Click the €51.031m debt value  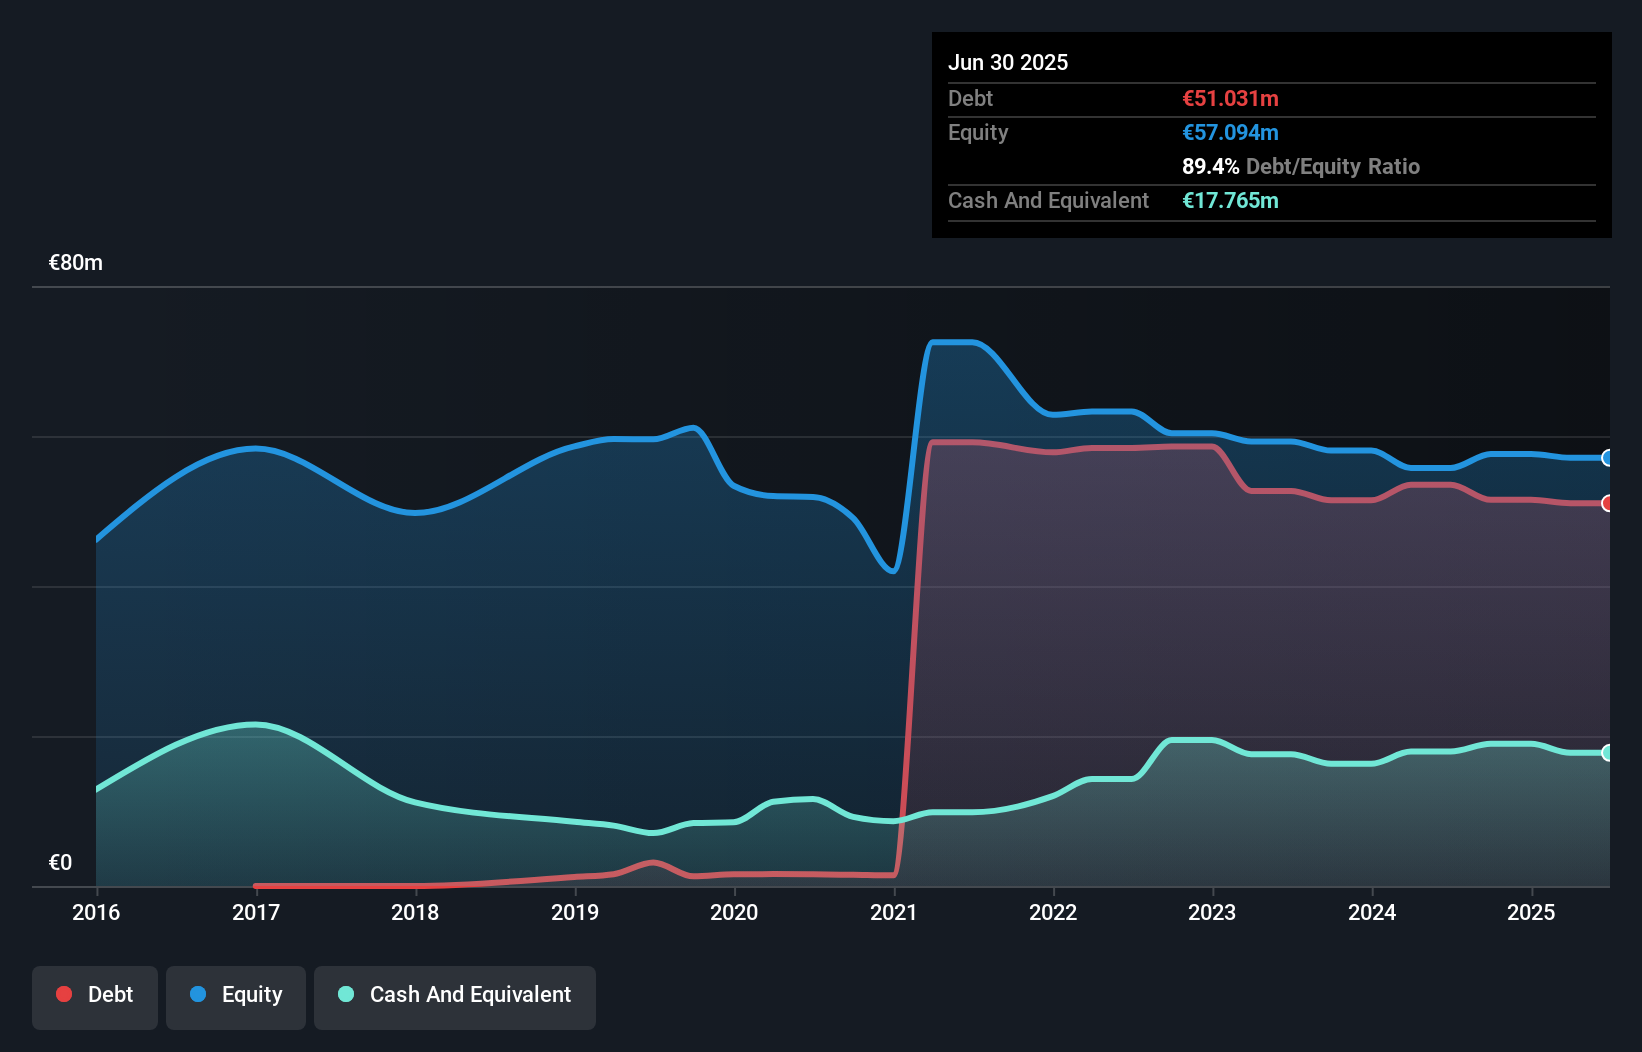(x=1230, y=98)
